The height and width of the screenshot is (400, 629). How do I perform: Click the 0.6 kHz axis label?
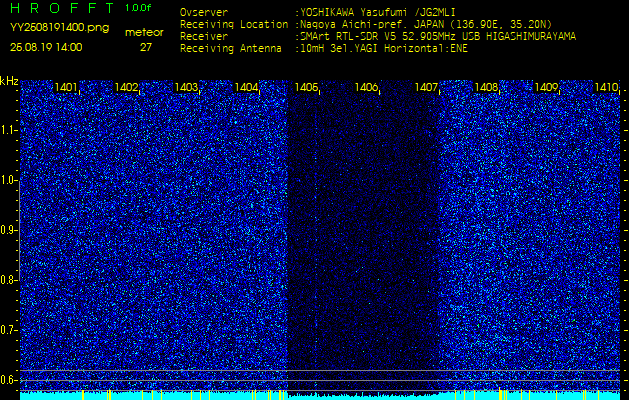[x=7, y=380]
